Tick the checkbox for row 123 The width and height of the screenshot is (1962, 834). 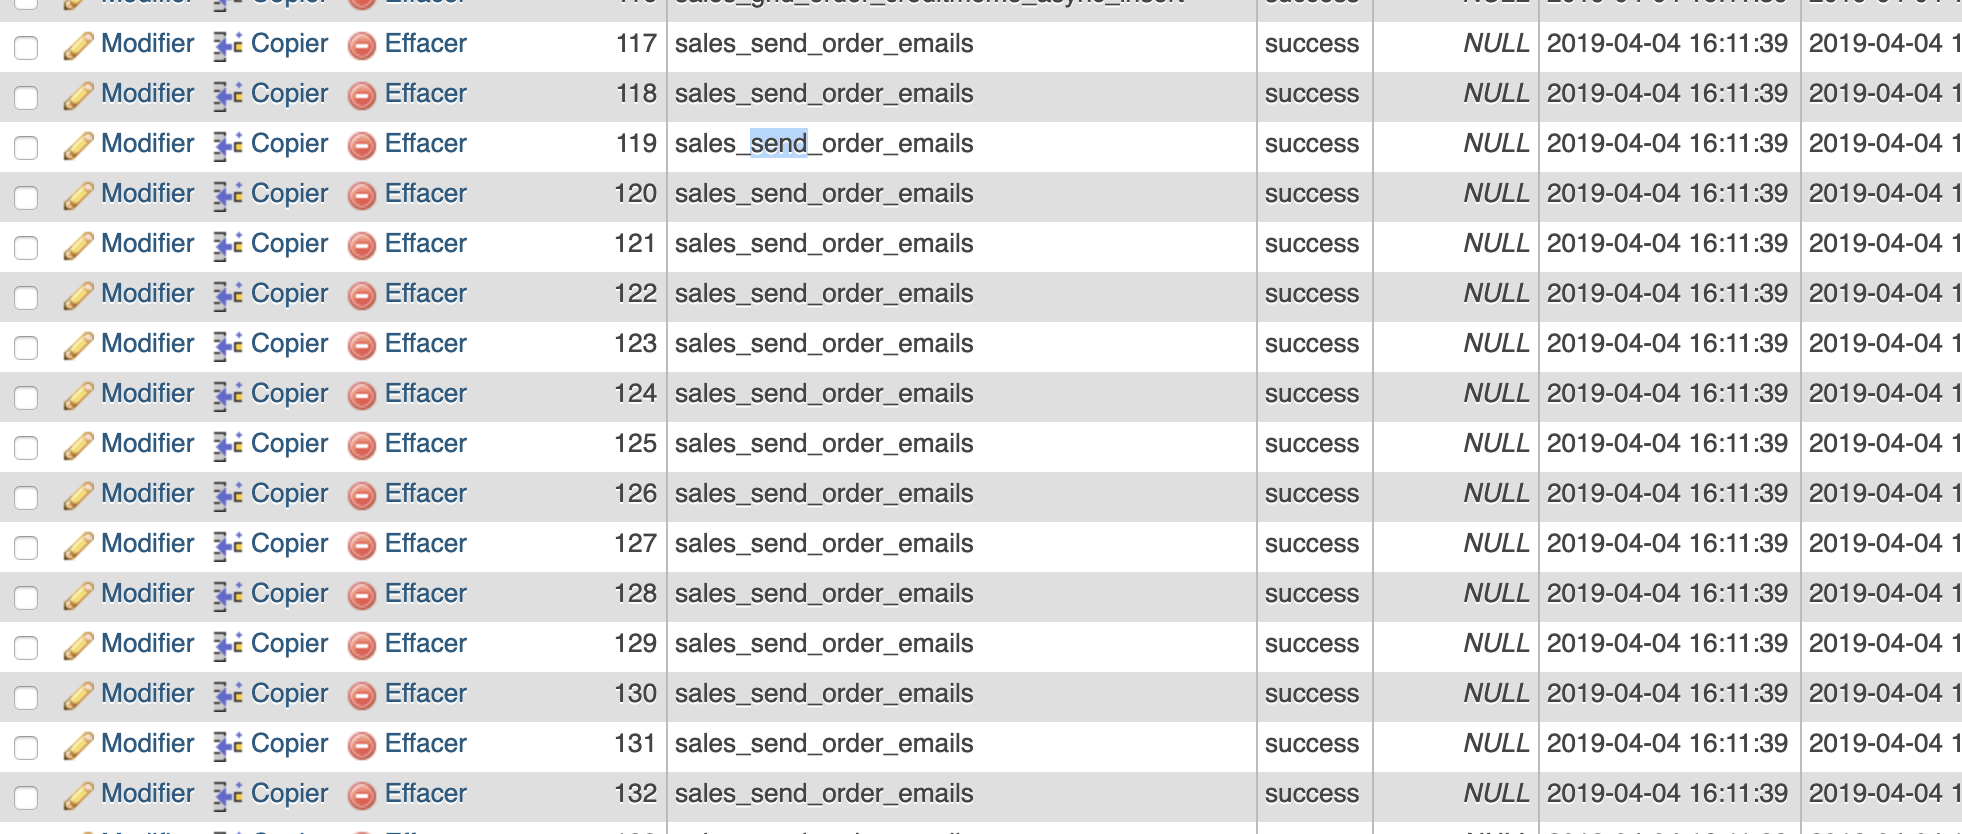pyautogui.click(x=26, y=348)
